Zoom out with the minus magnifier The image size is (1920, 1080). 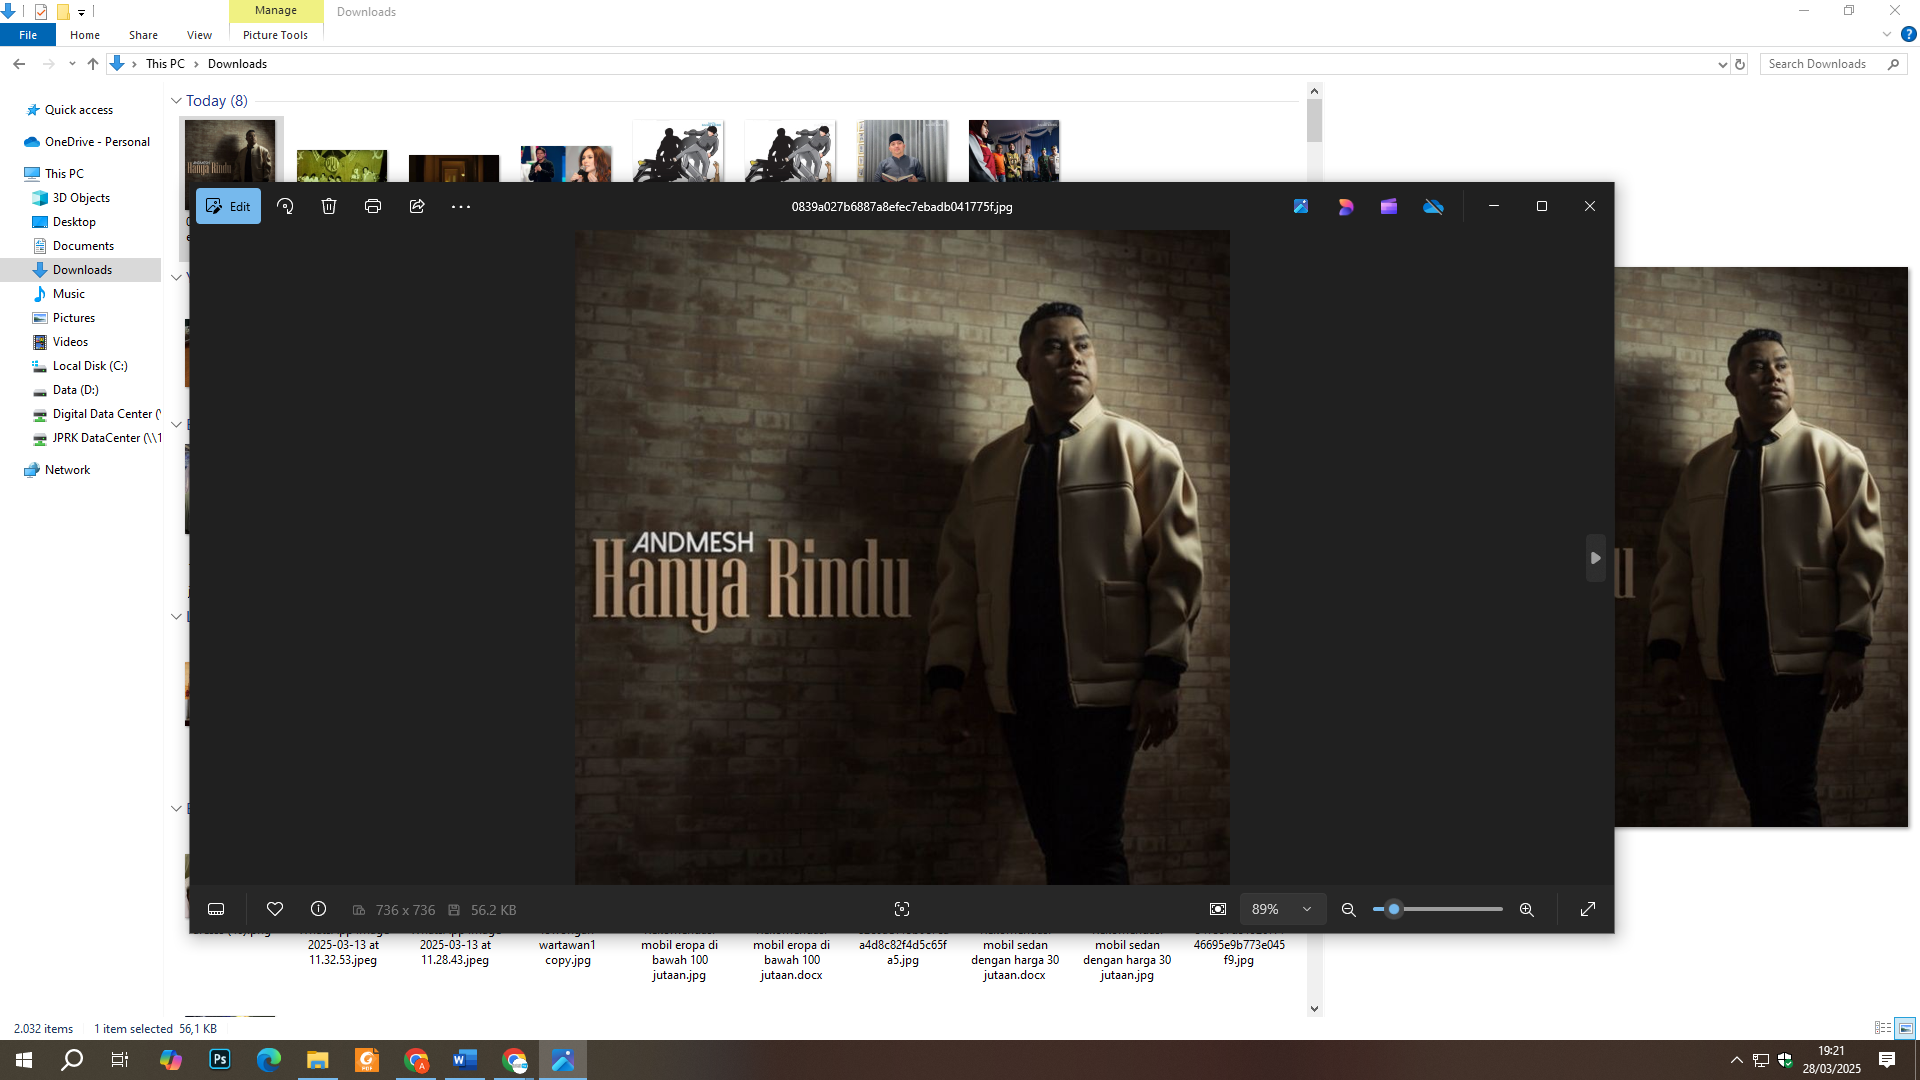[x=1349, y=909]
